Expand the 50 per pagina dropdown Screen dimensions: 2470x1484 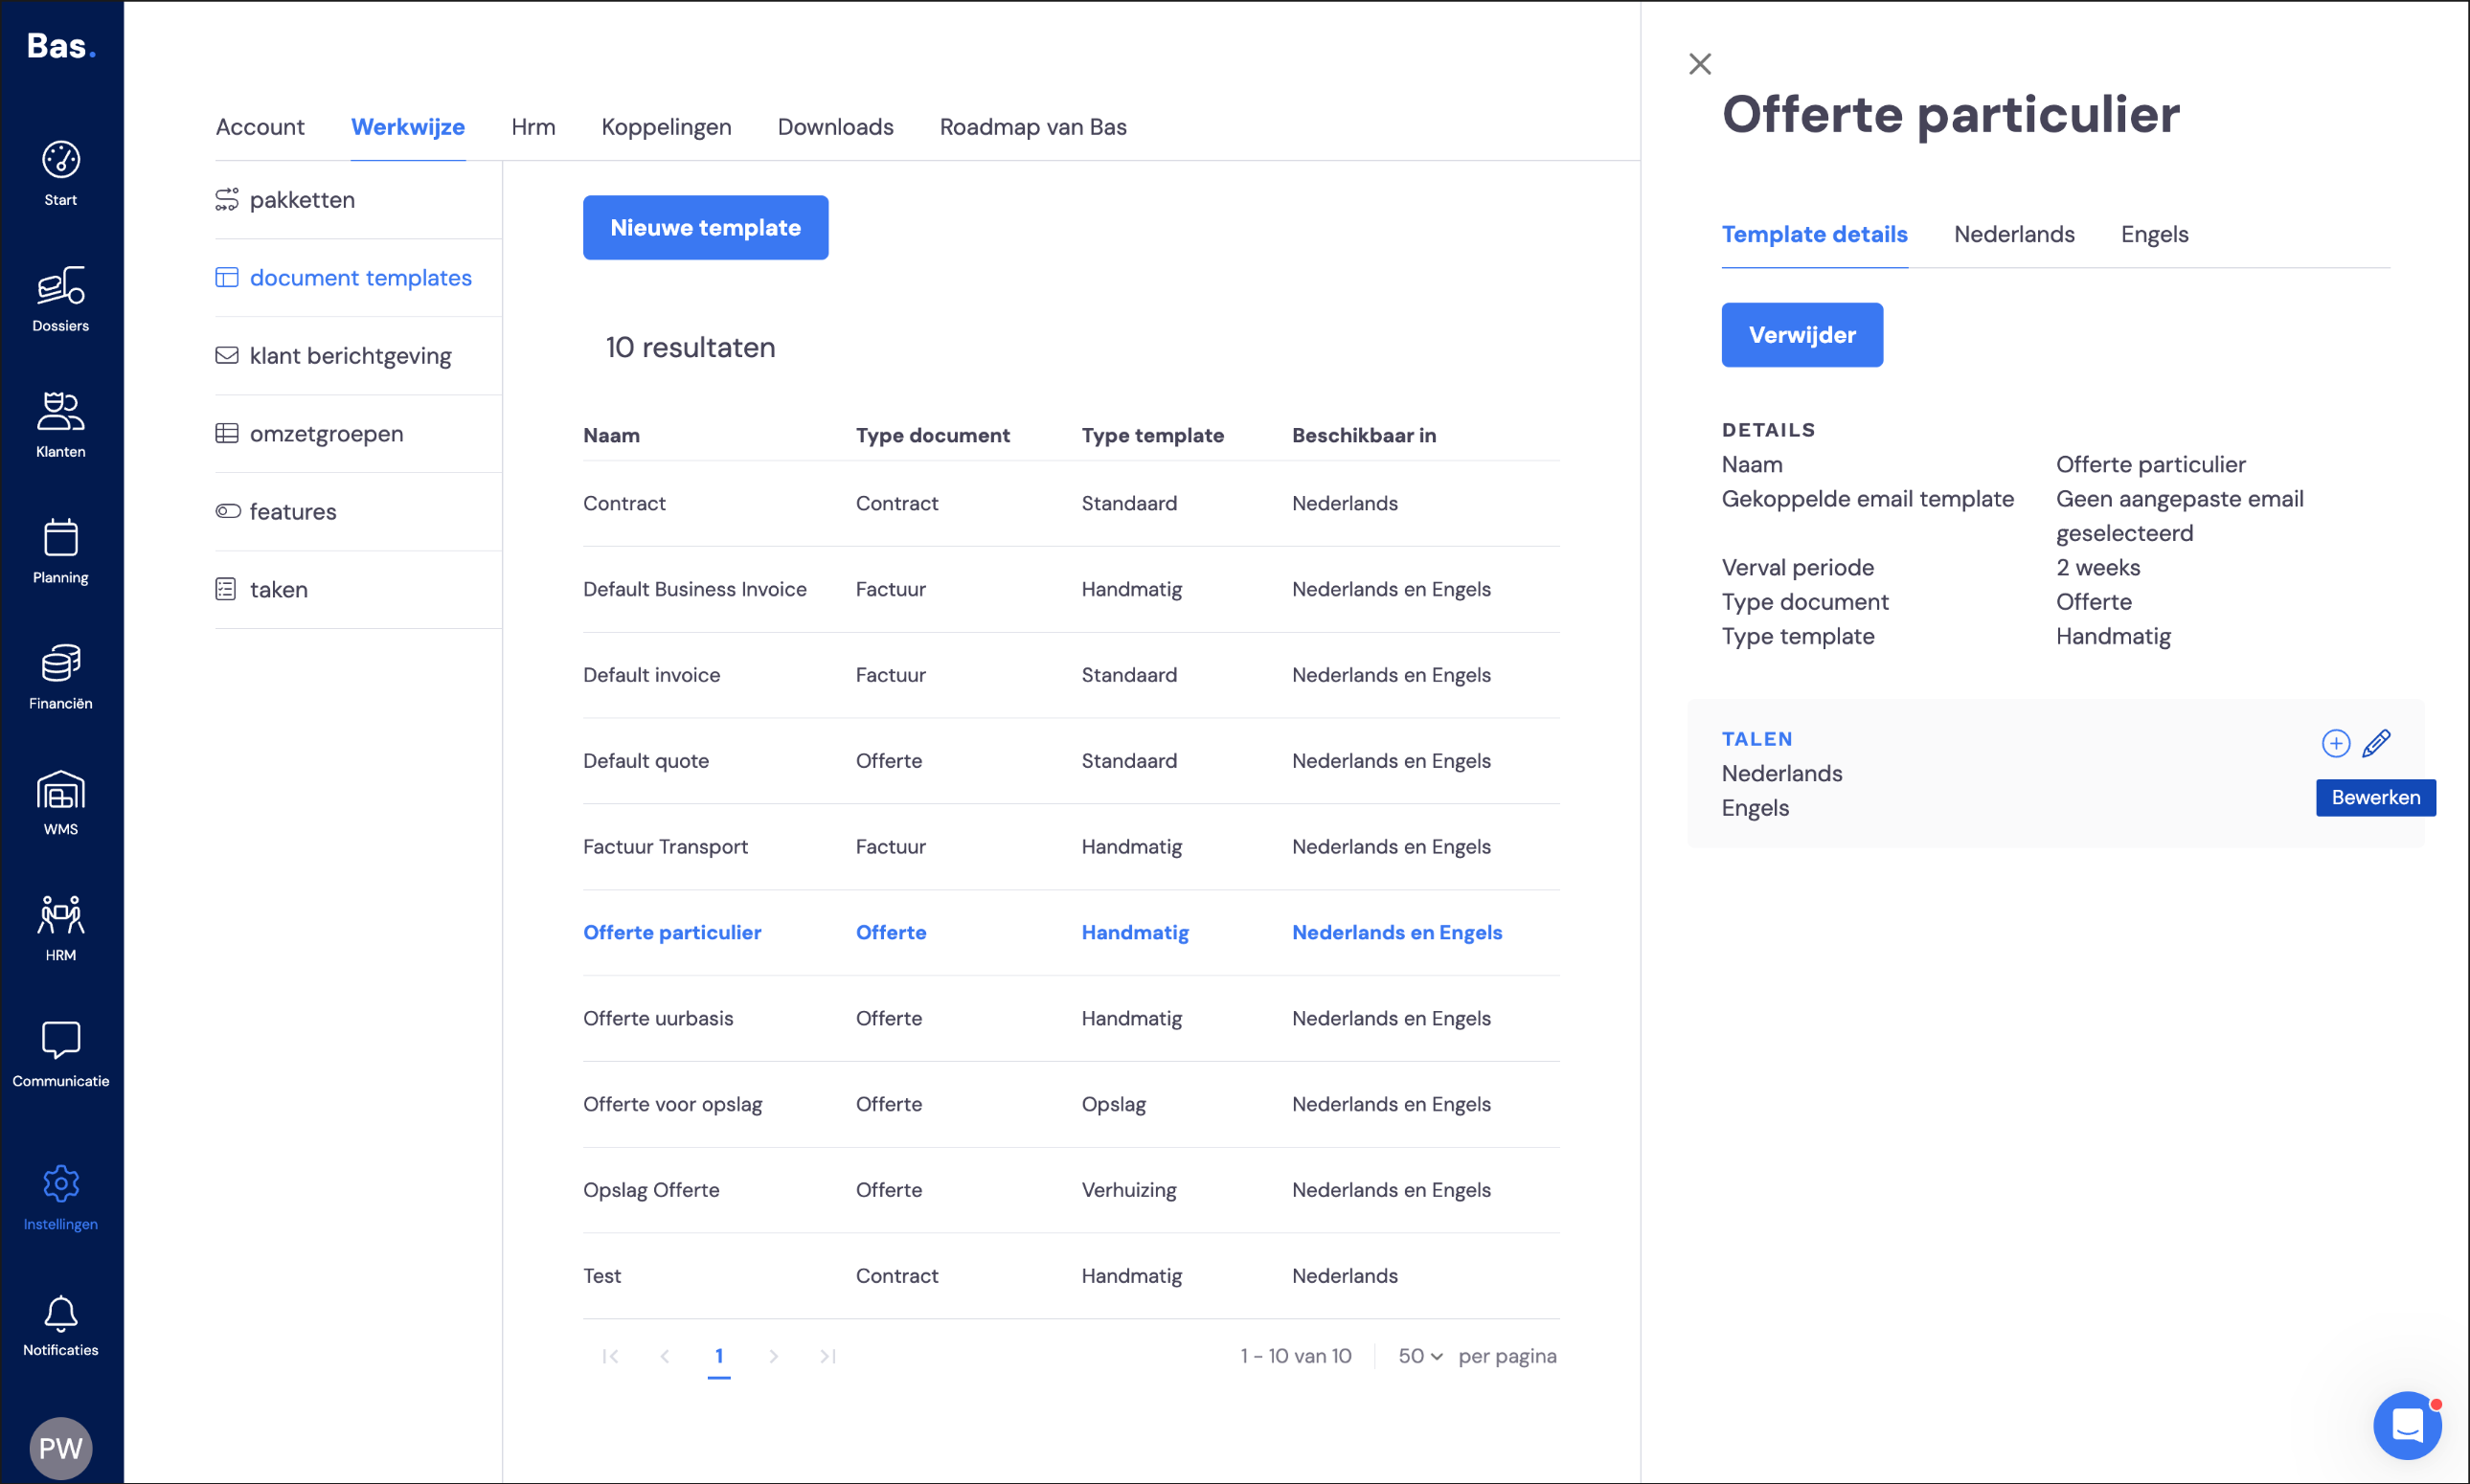1420,1356
